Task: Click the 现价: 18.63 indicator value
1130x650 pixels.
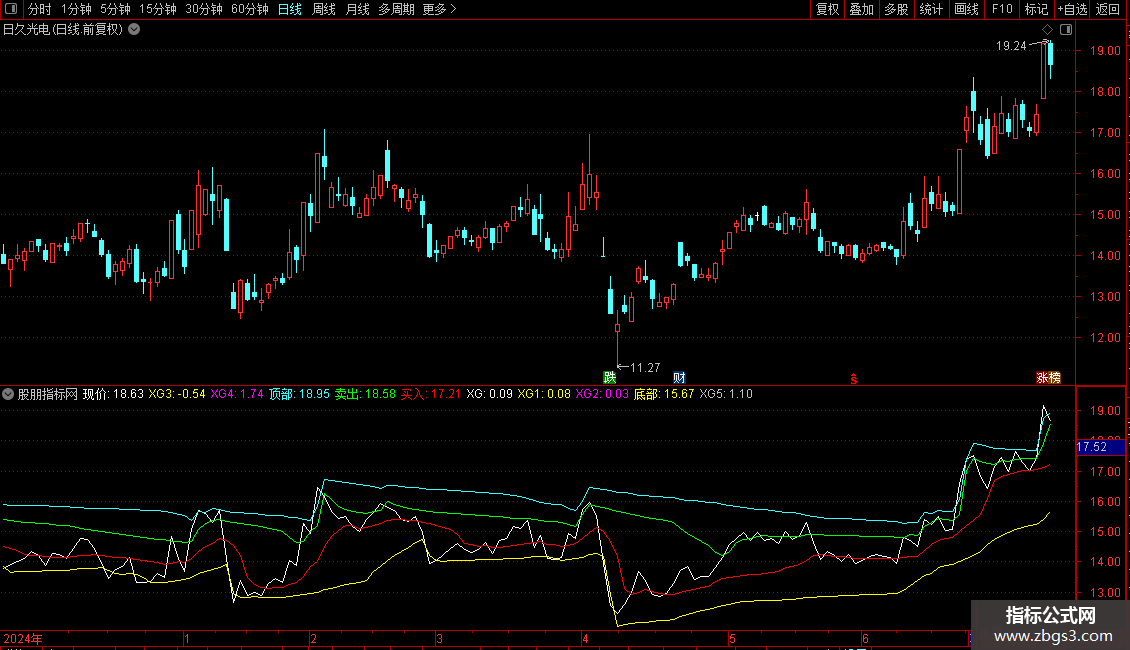Action: coord(113,394)
